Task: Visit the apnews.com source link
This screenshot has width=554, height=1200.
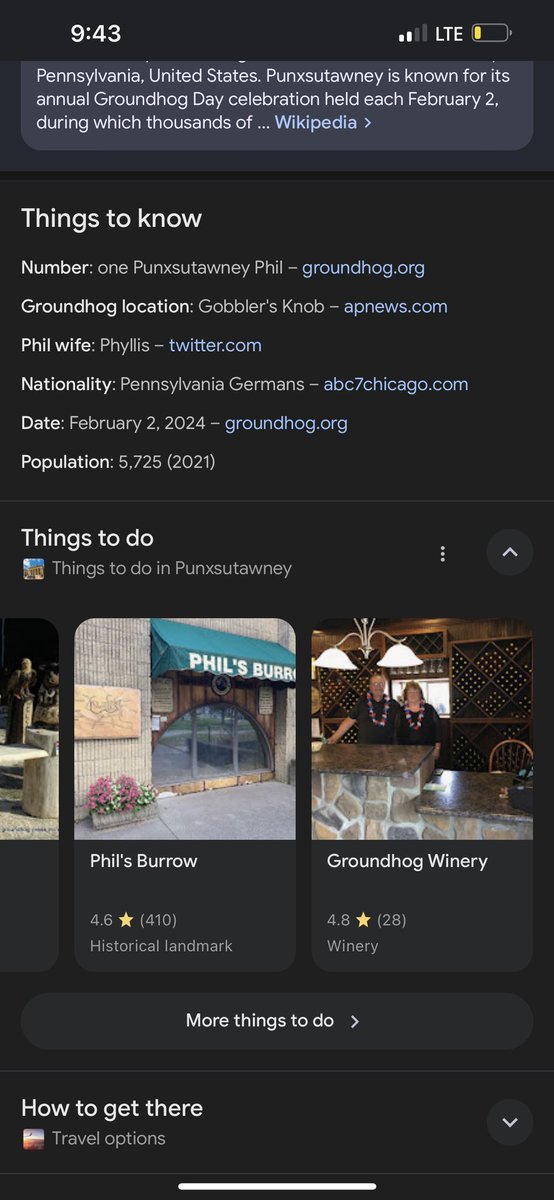Action: [395, 307]
